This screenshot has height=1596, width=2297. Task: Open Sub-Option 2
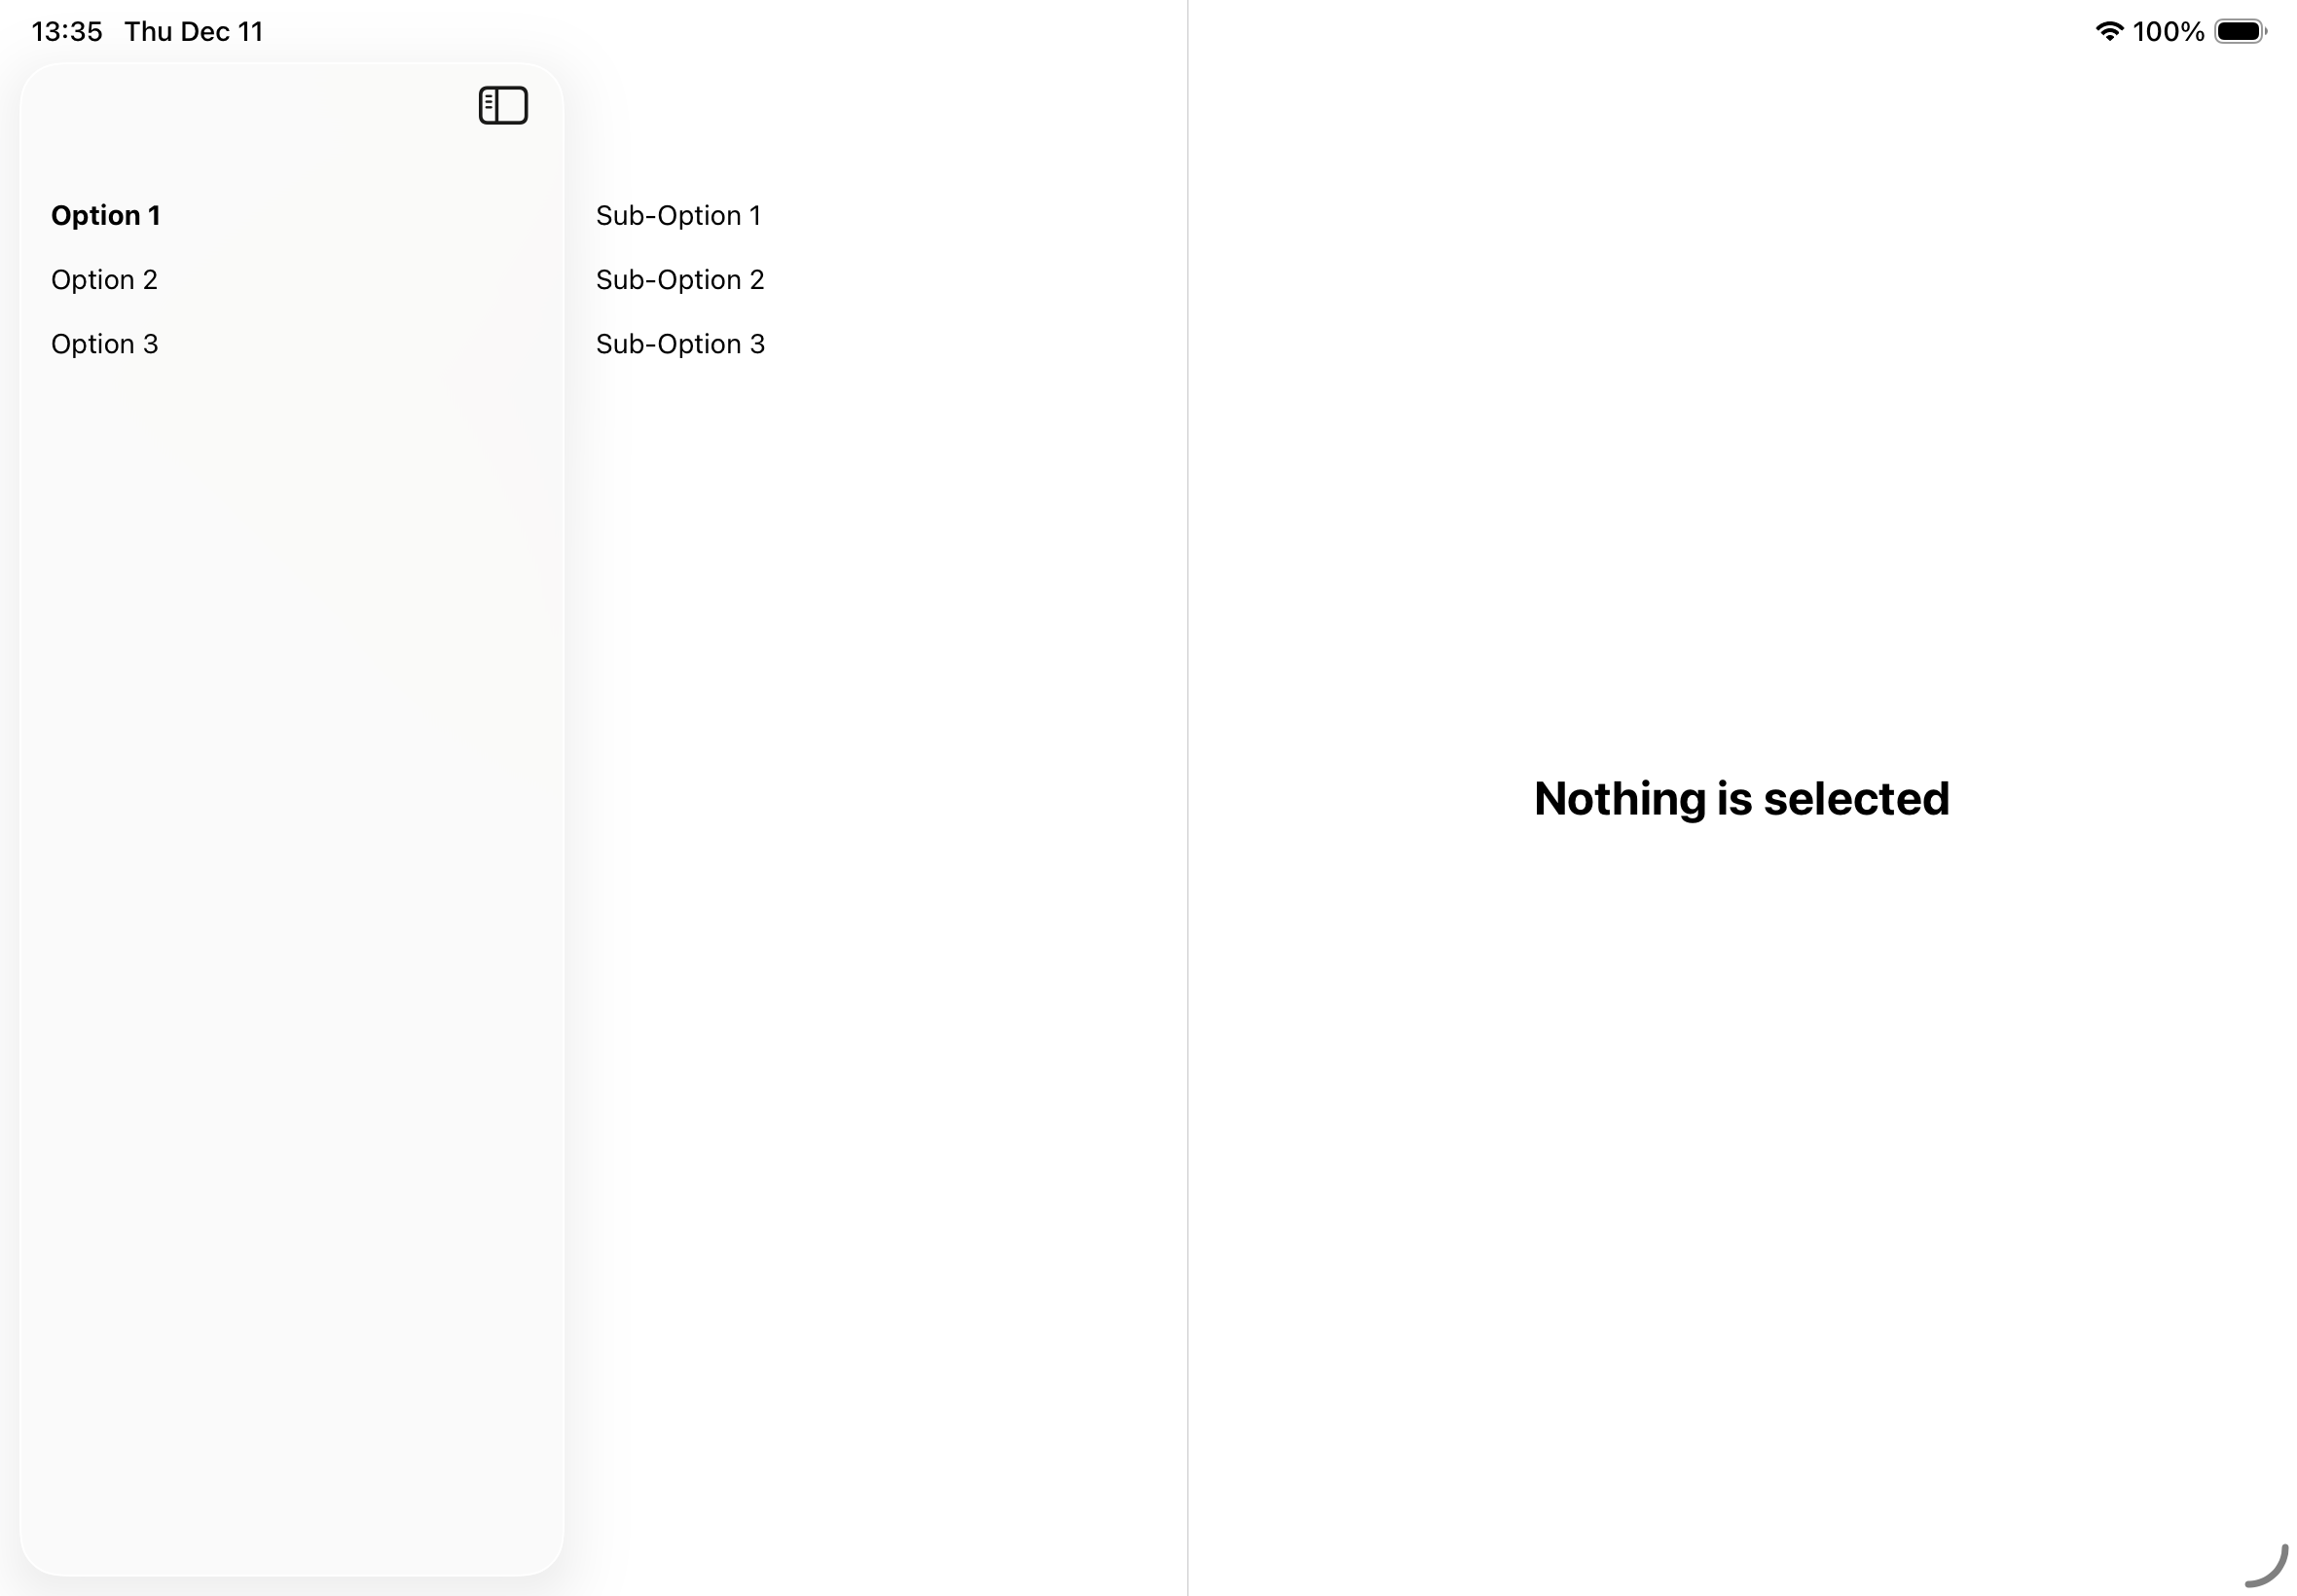tap(680, 279)
